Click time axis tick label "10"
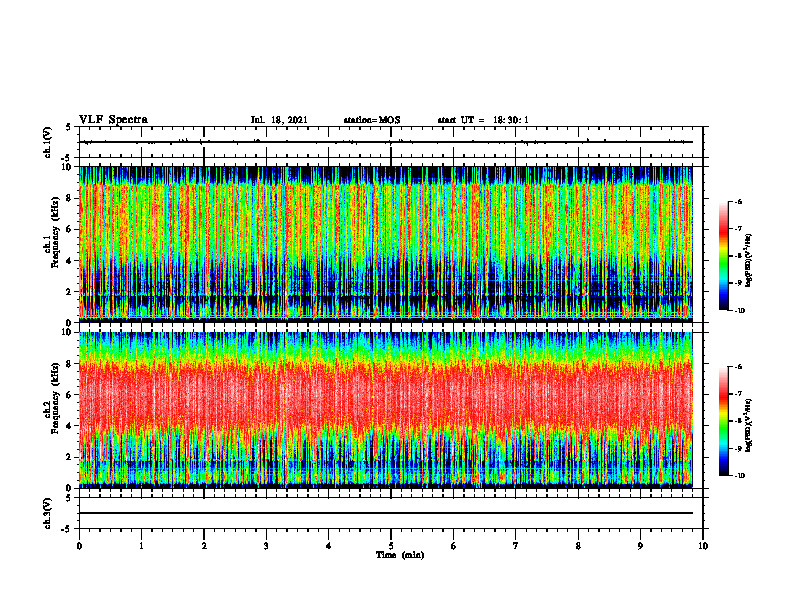 pos(703,546)
